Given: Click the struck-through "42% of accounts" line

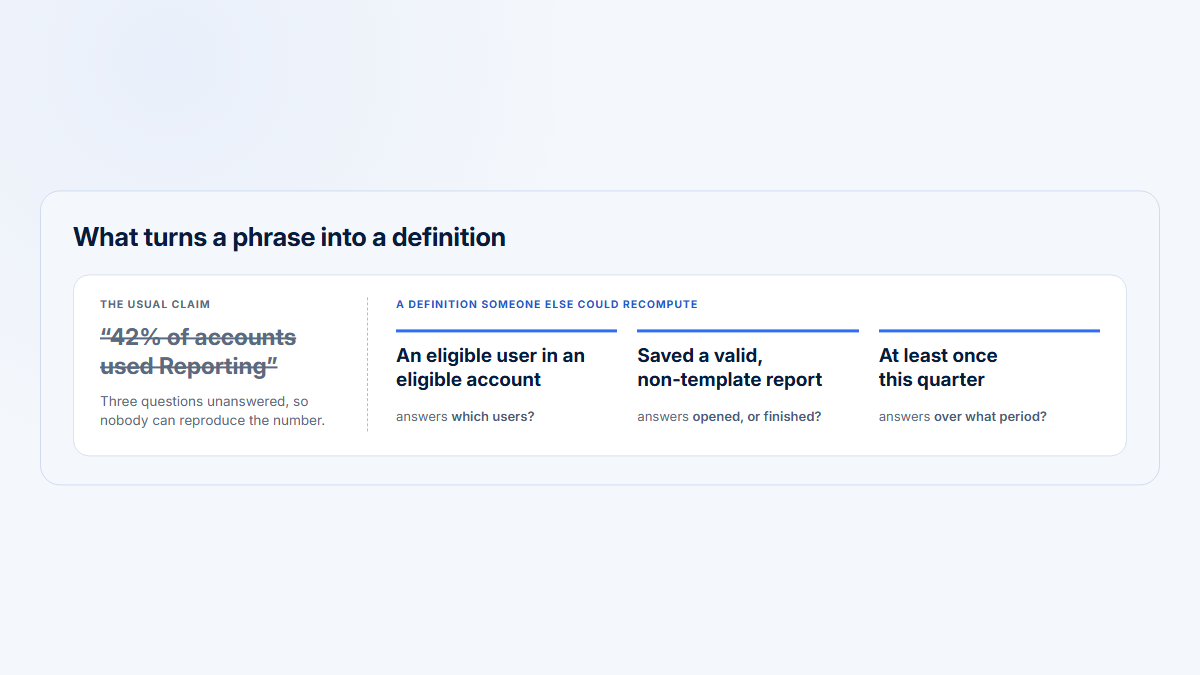Looking at the screenshot, I should pos(198,337).
